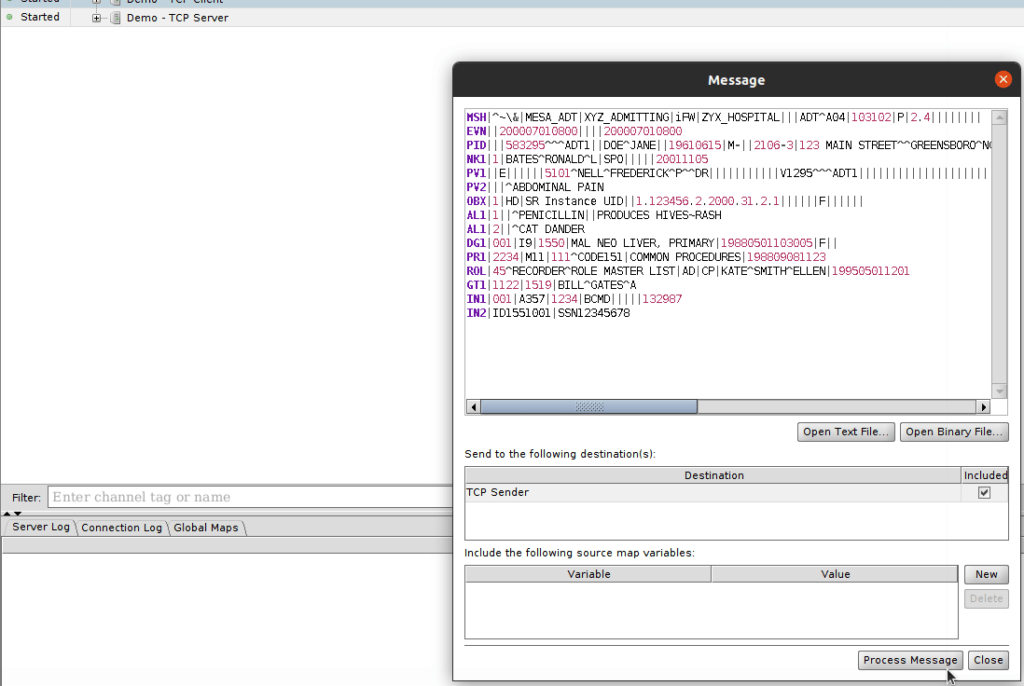Expand the Demo - TCP Client tree node
This screenshot has width=1024, height=686.
(95, 2)
